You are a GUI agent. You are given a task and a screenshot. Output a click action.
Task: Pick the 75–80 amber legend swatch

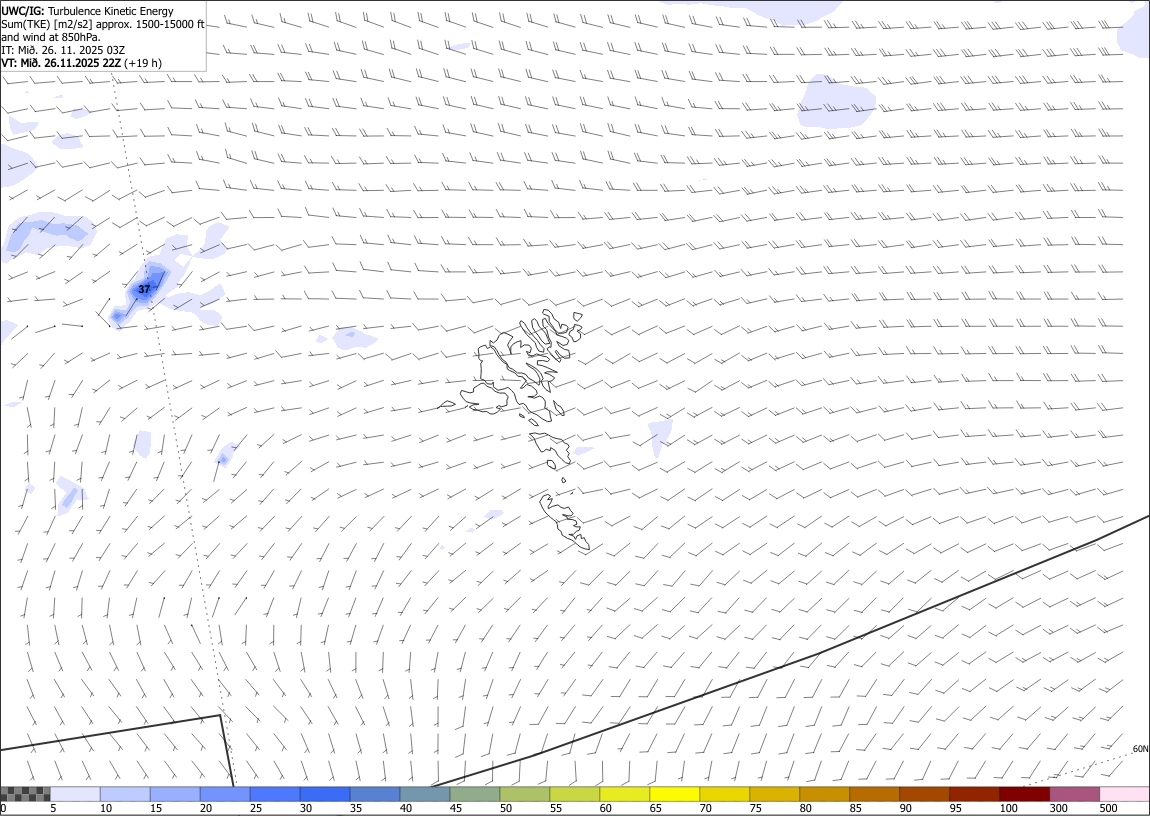coord(774,794)
